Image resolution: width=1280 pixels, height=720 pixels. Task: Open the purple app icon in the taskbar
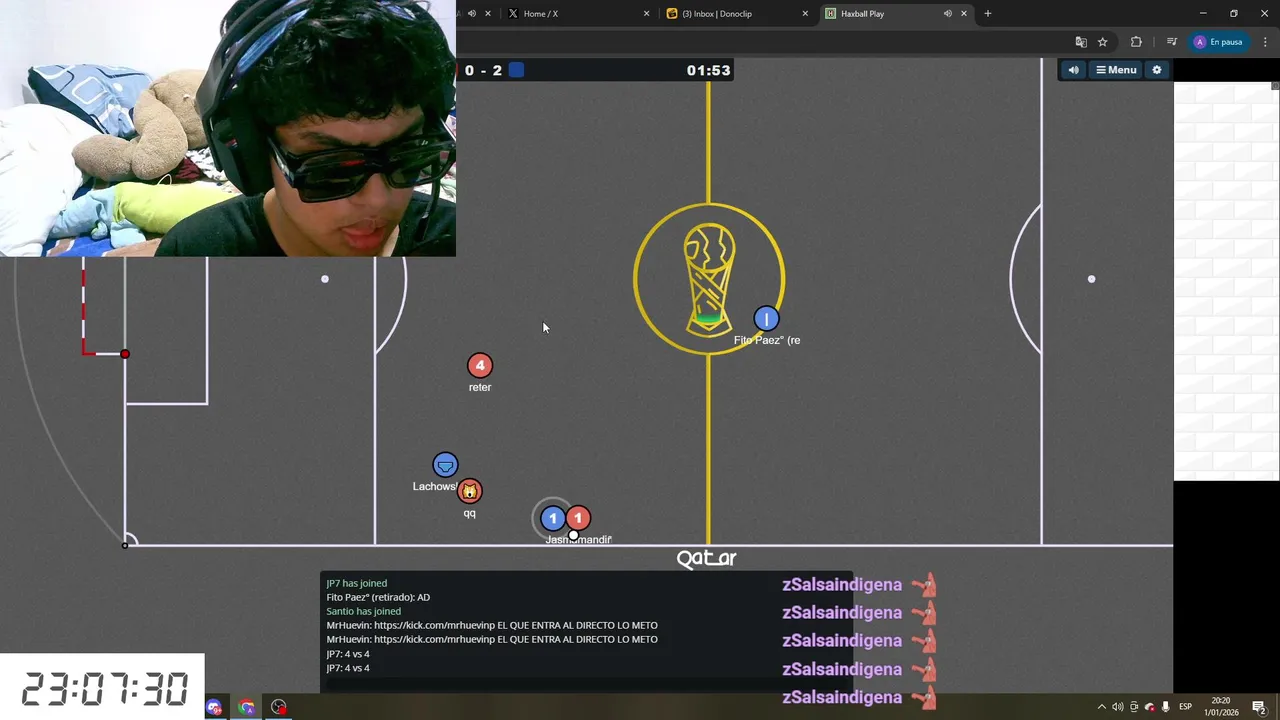(x=214, y=707)
